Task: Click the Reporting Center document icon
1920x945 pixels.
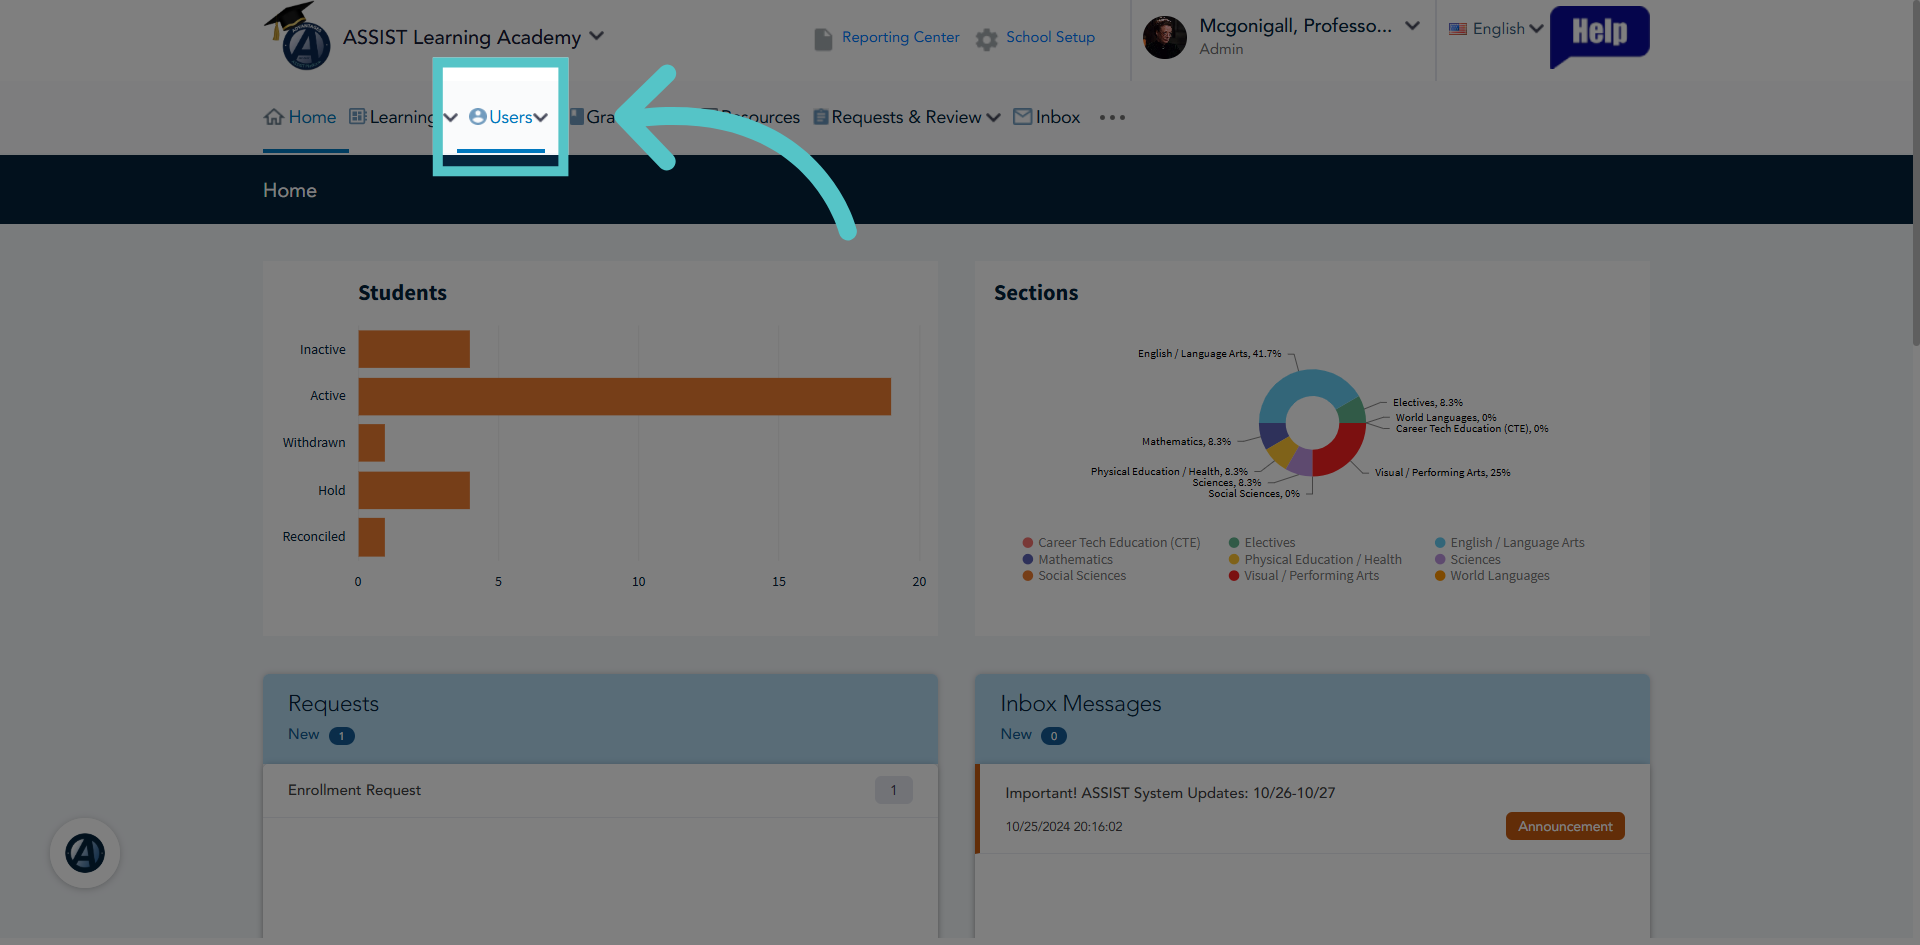Action: (823, 39)
